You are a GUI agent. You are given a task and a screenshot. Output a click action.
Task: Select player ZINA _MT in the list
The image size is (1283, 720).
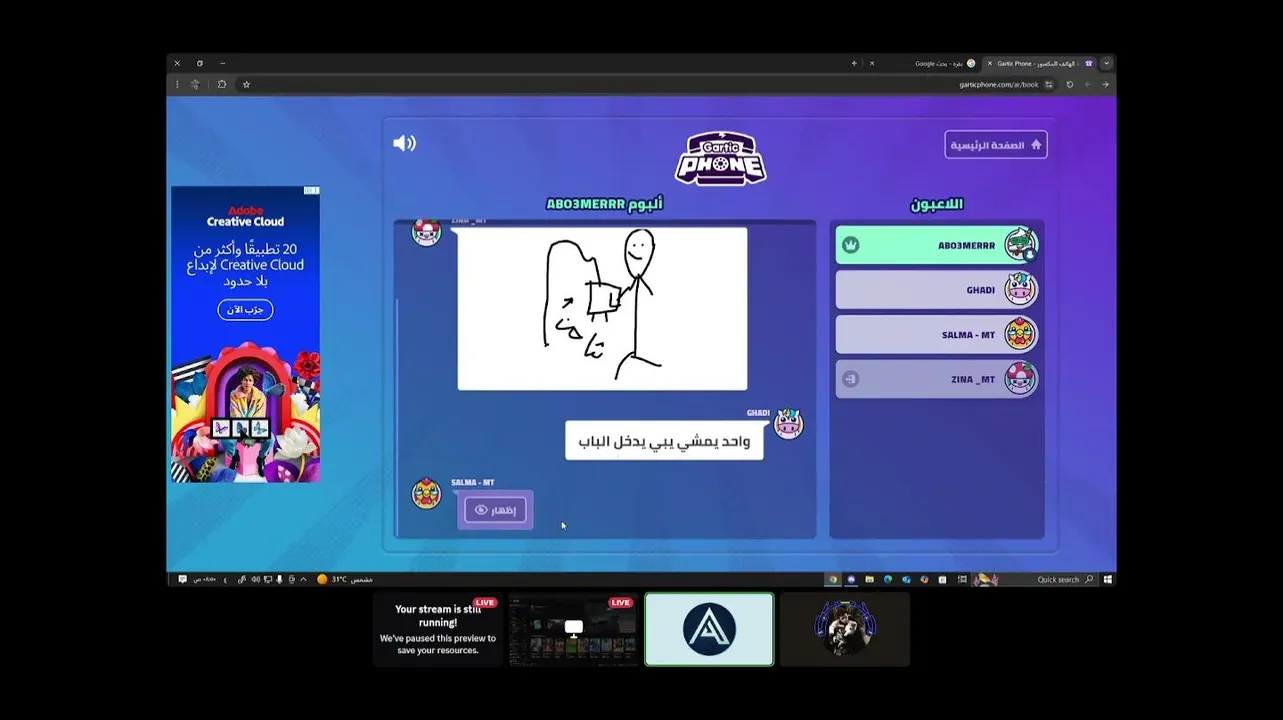pos(937,379)
